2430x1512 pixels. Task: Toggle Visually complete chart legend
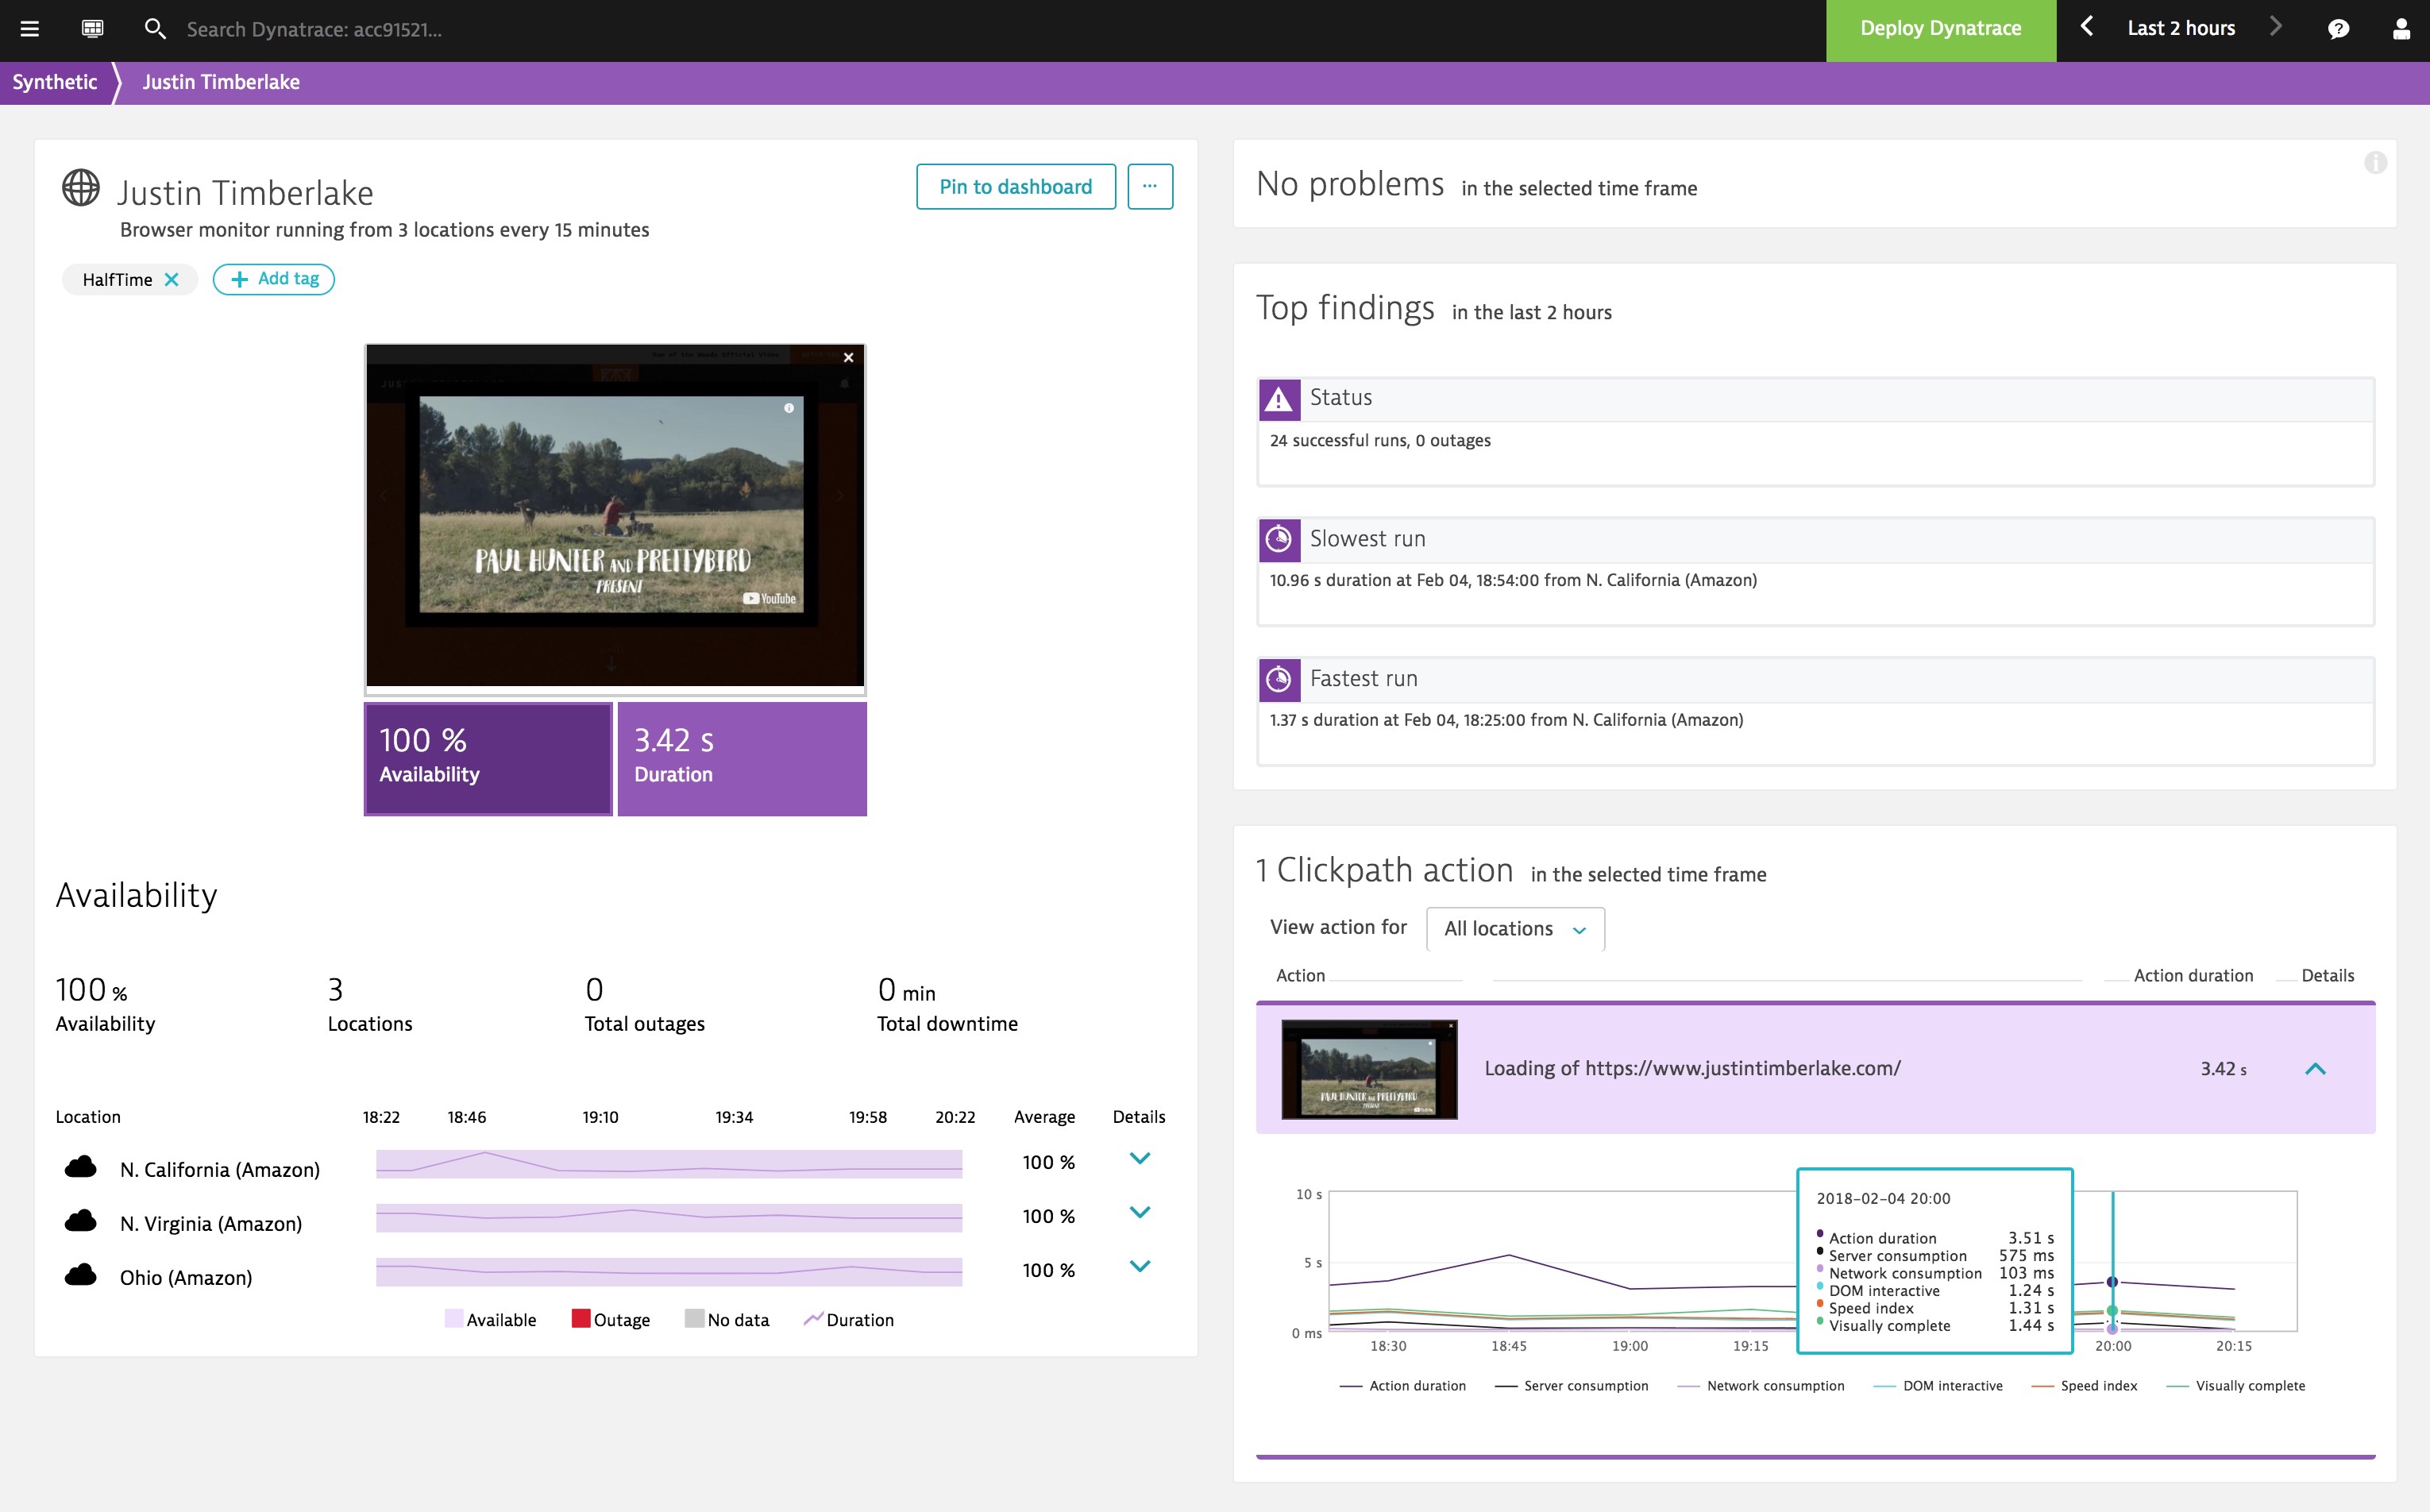tap(2235, 1386)
